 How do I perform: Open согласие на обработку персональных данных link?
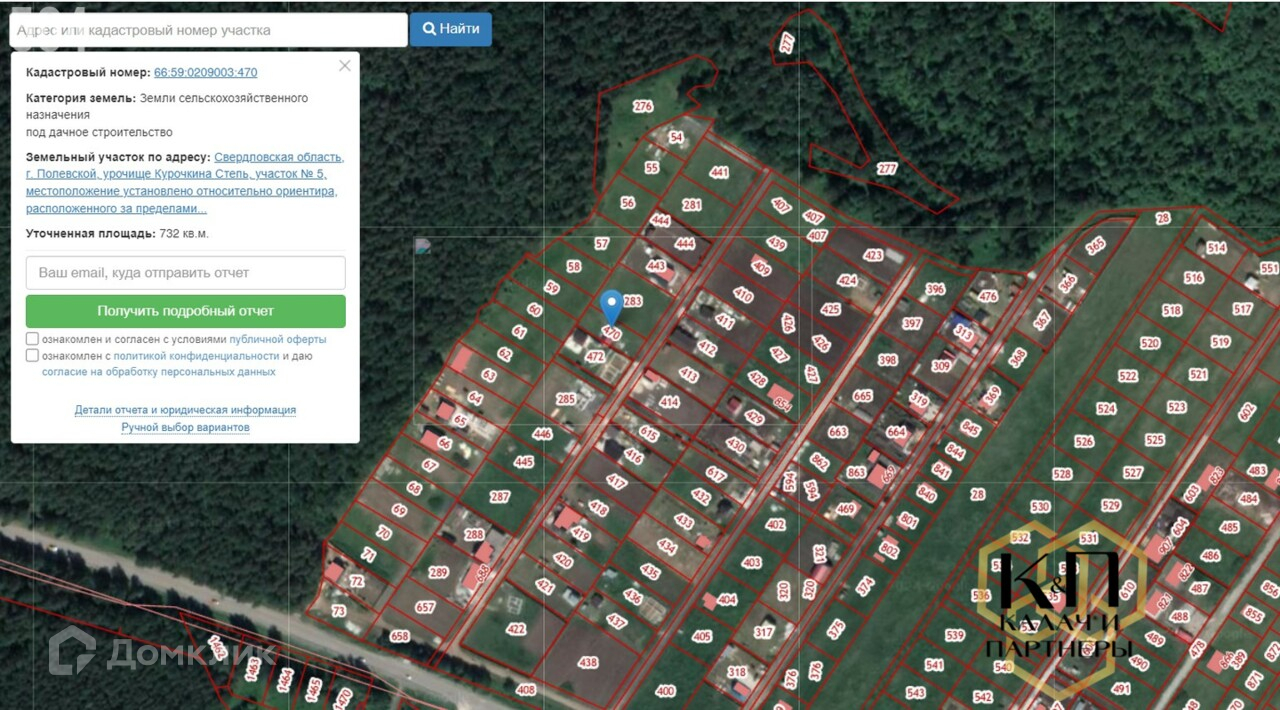[x=158, y=372]
